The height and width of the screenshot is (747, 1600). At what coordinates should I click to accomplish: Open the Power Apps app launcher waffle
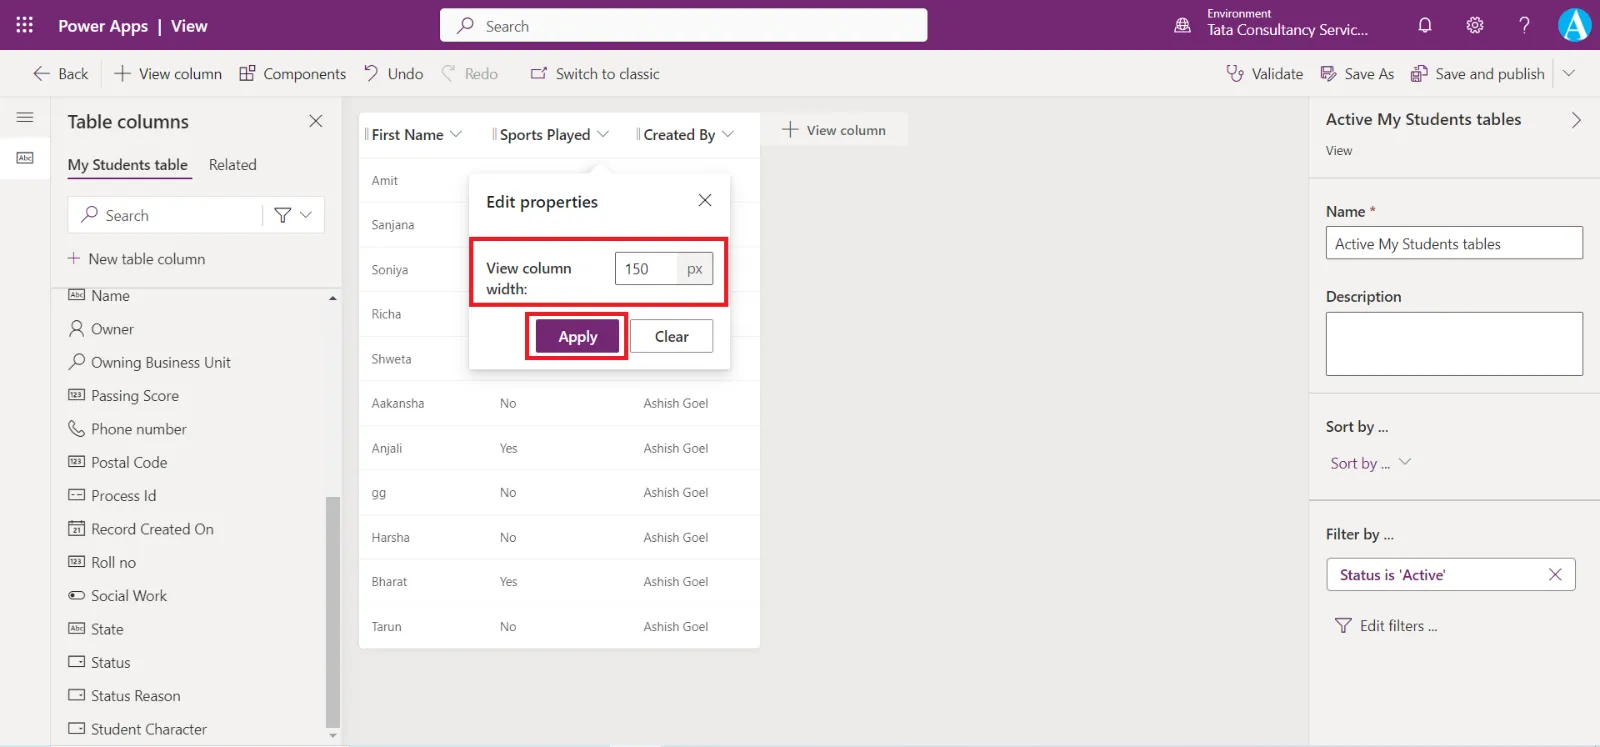click(x=25, y=25)
